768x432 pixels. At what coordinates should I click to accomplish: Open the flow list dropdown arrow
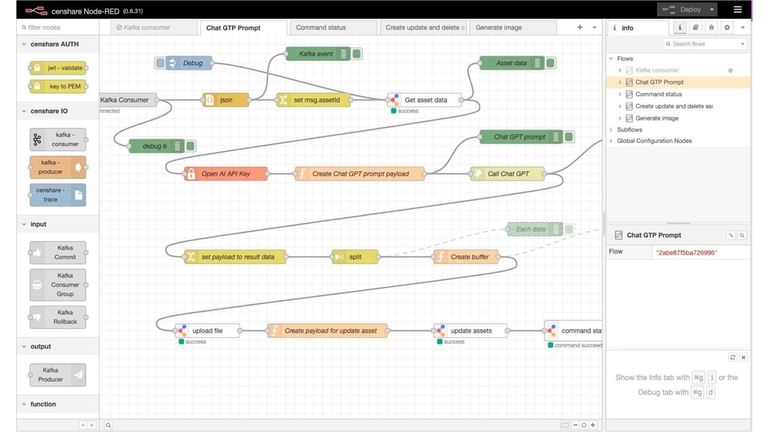point(595,27)
